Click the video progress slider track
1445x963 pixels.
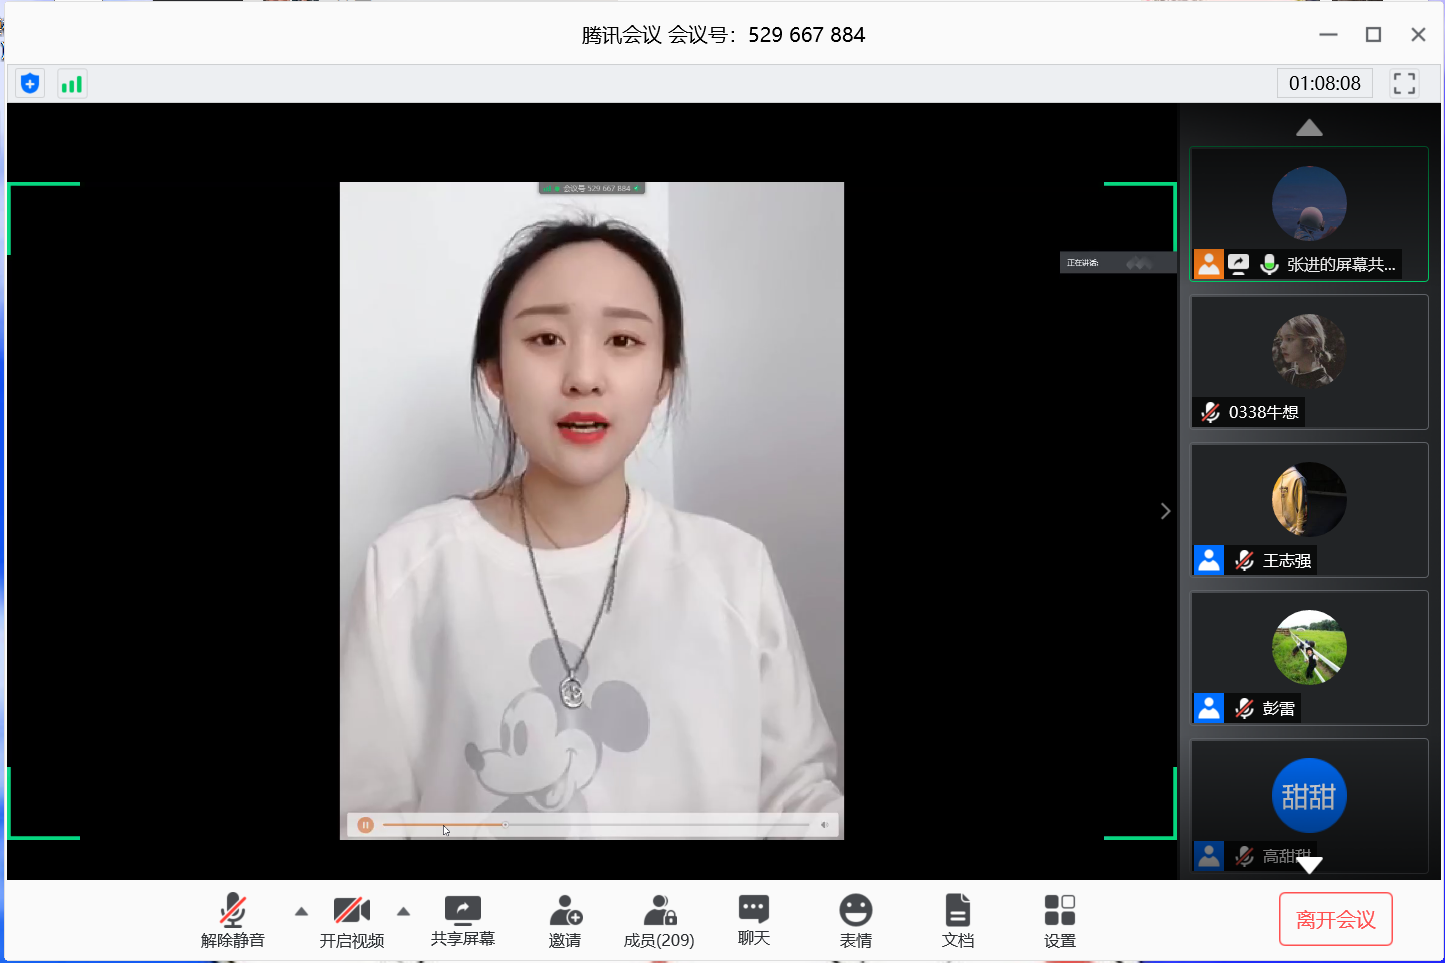[650, 825]
